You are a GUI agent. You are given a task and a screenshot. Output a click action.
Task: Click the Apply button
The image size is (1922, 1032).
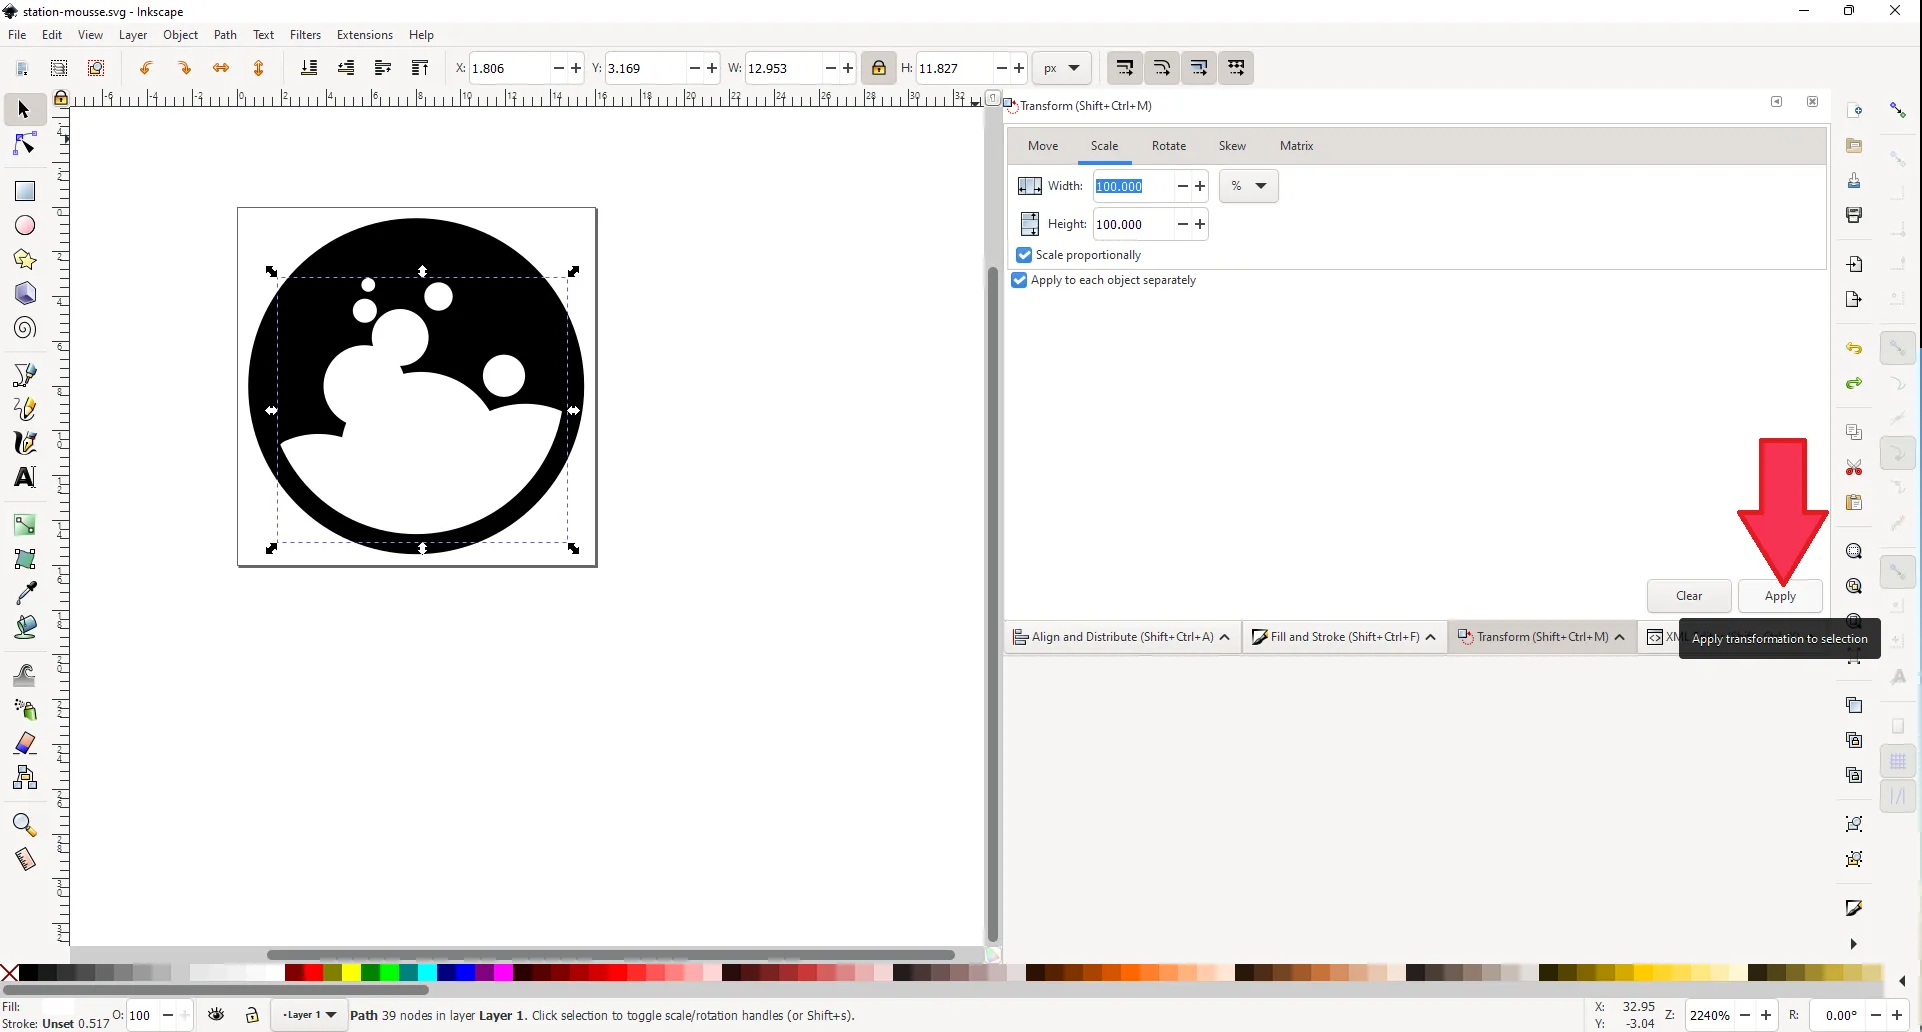1779,596
